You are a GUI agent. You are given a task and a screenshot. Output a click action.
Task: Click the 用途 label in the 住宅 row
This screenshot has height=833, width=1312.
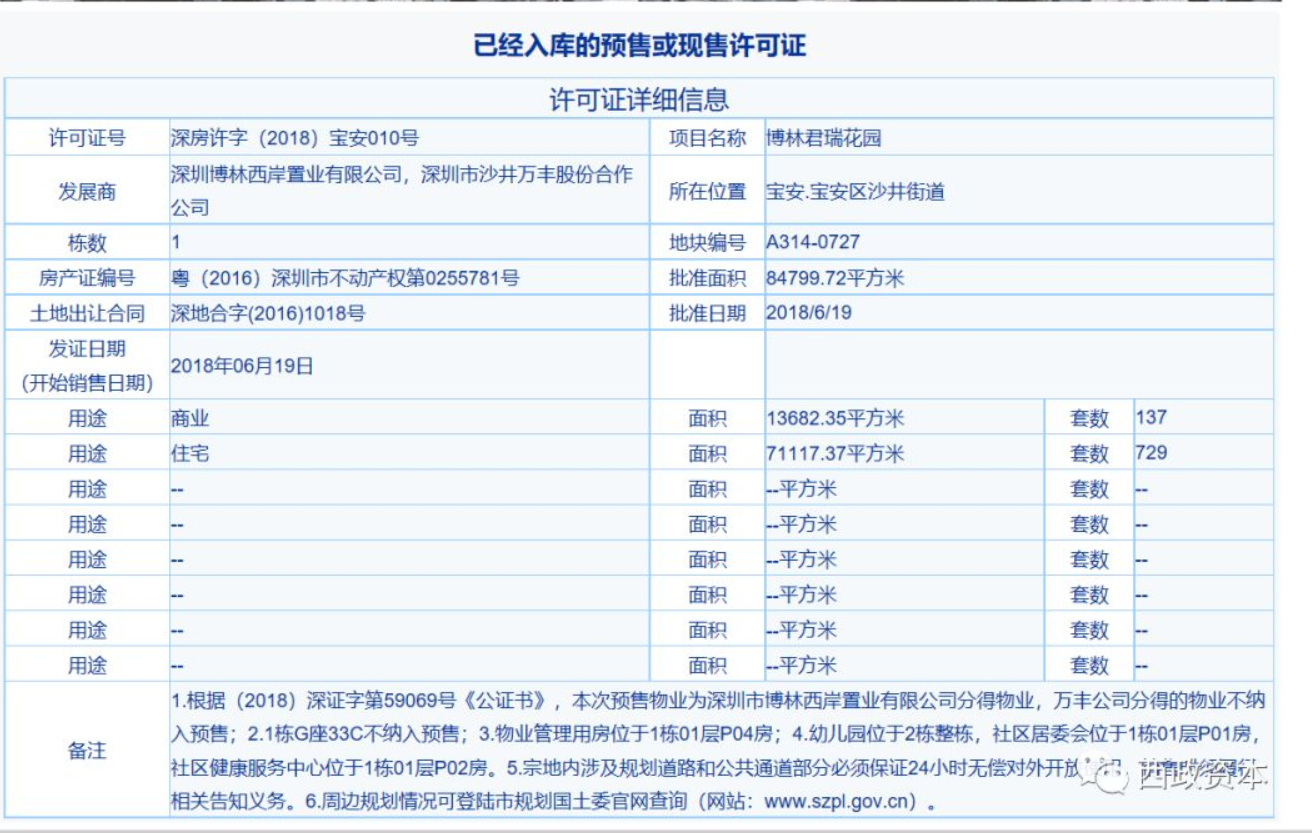tap(87, 453)
